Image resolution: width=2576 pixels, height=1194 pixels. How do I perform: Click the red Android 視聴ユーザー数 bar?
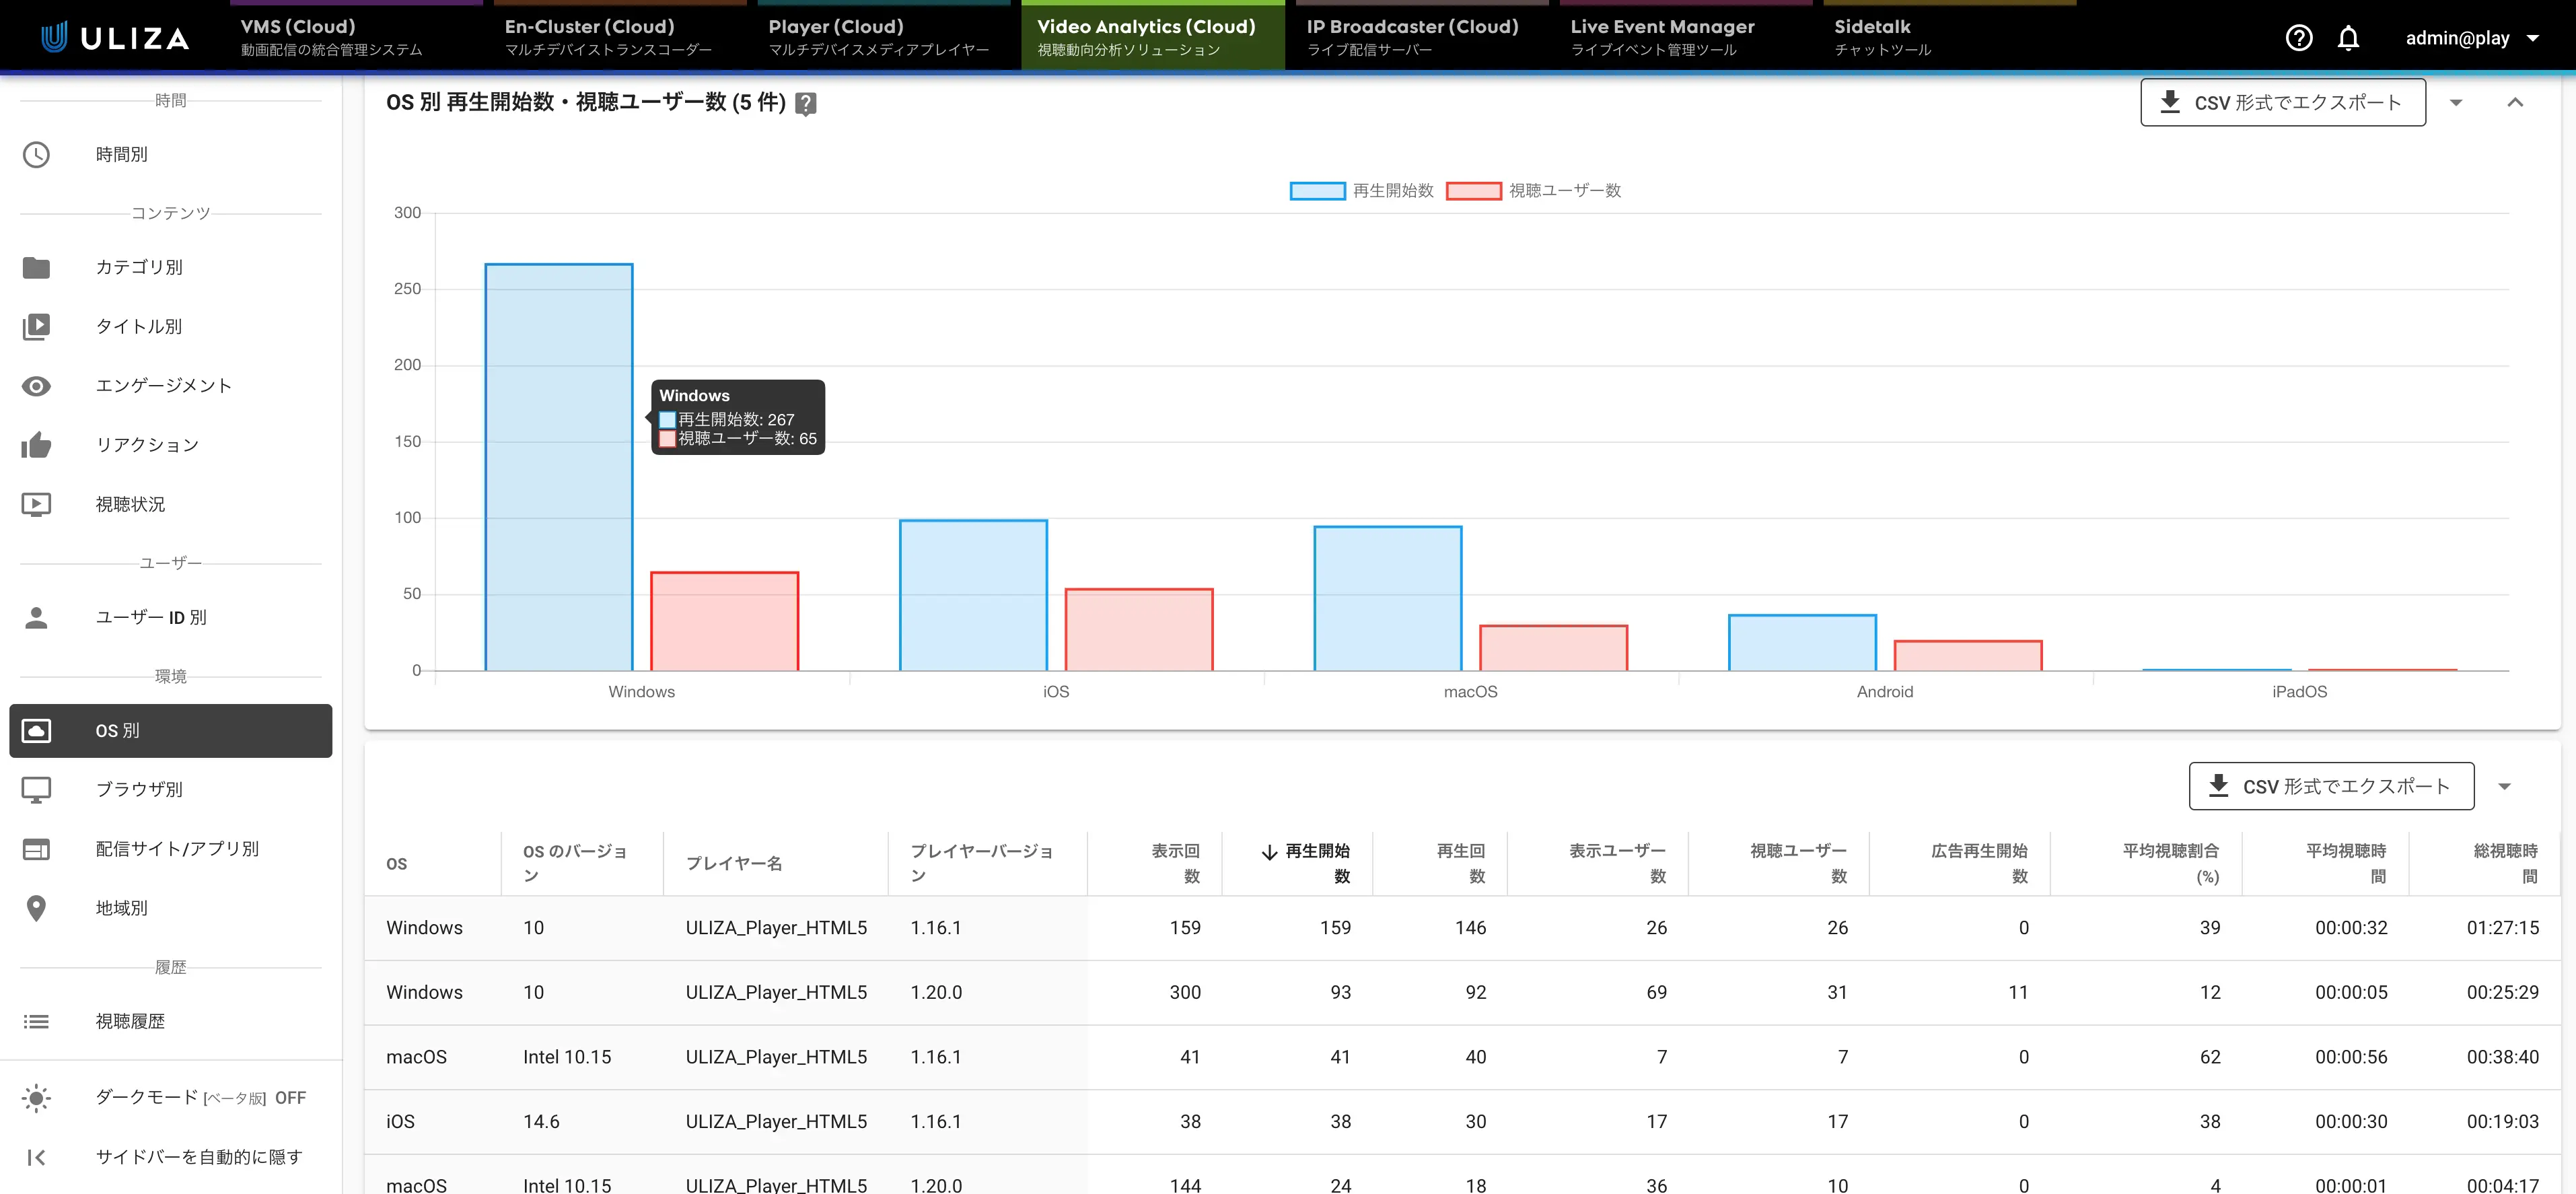point(1968,656)
